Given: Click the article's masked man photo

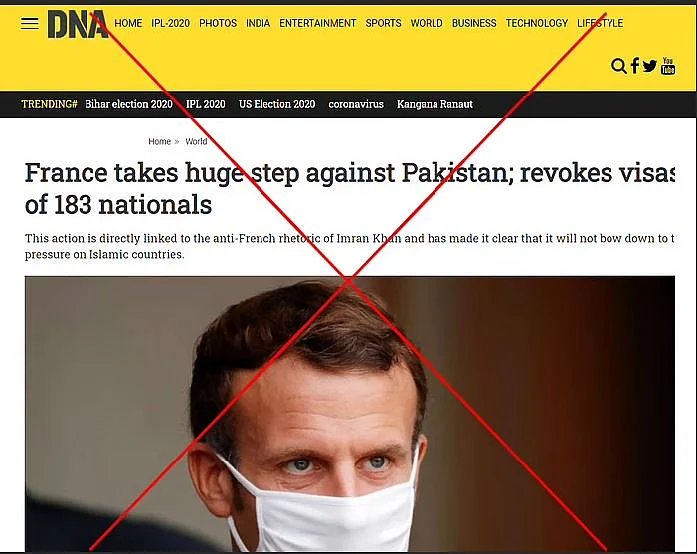Looking at the screenshot, I should point(350,413).
